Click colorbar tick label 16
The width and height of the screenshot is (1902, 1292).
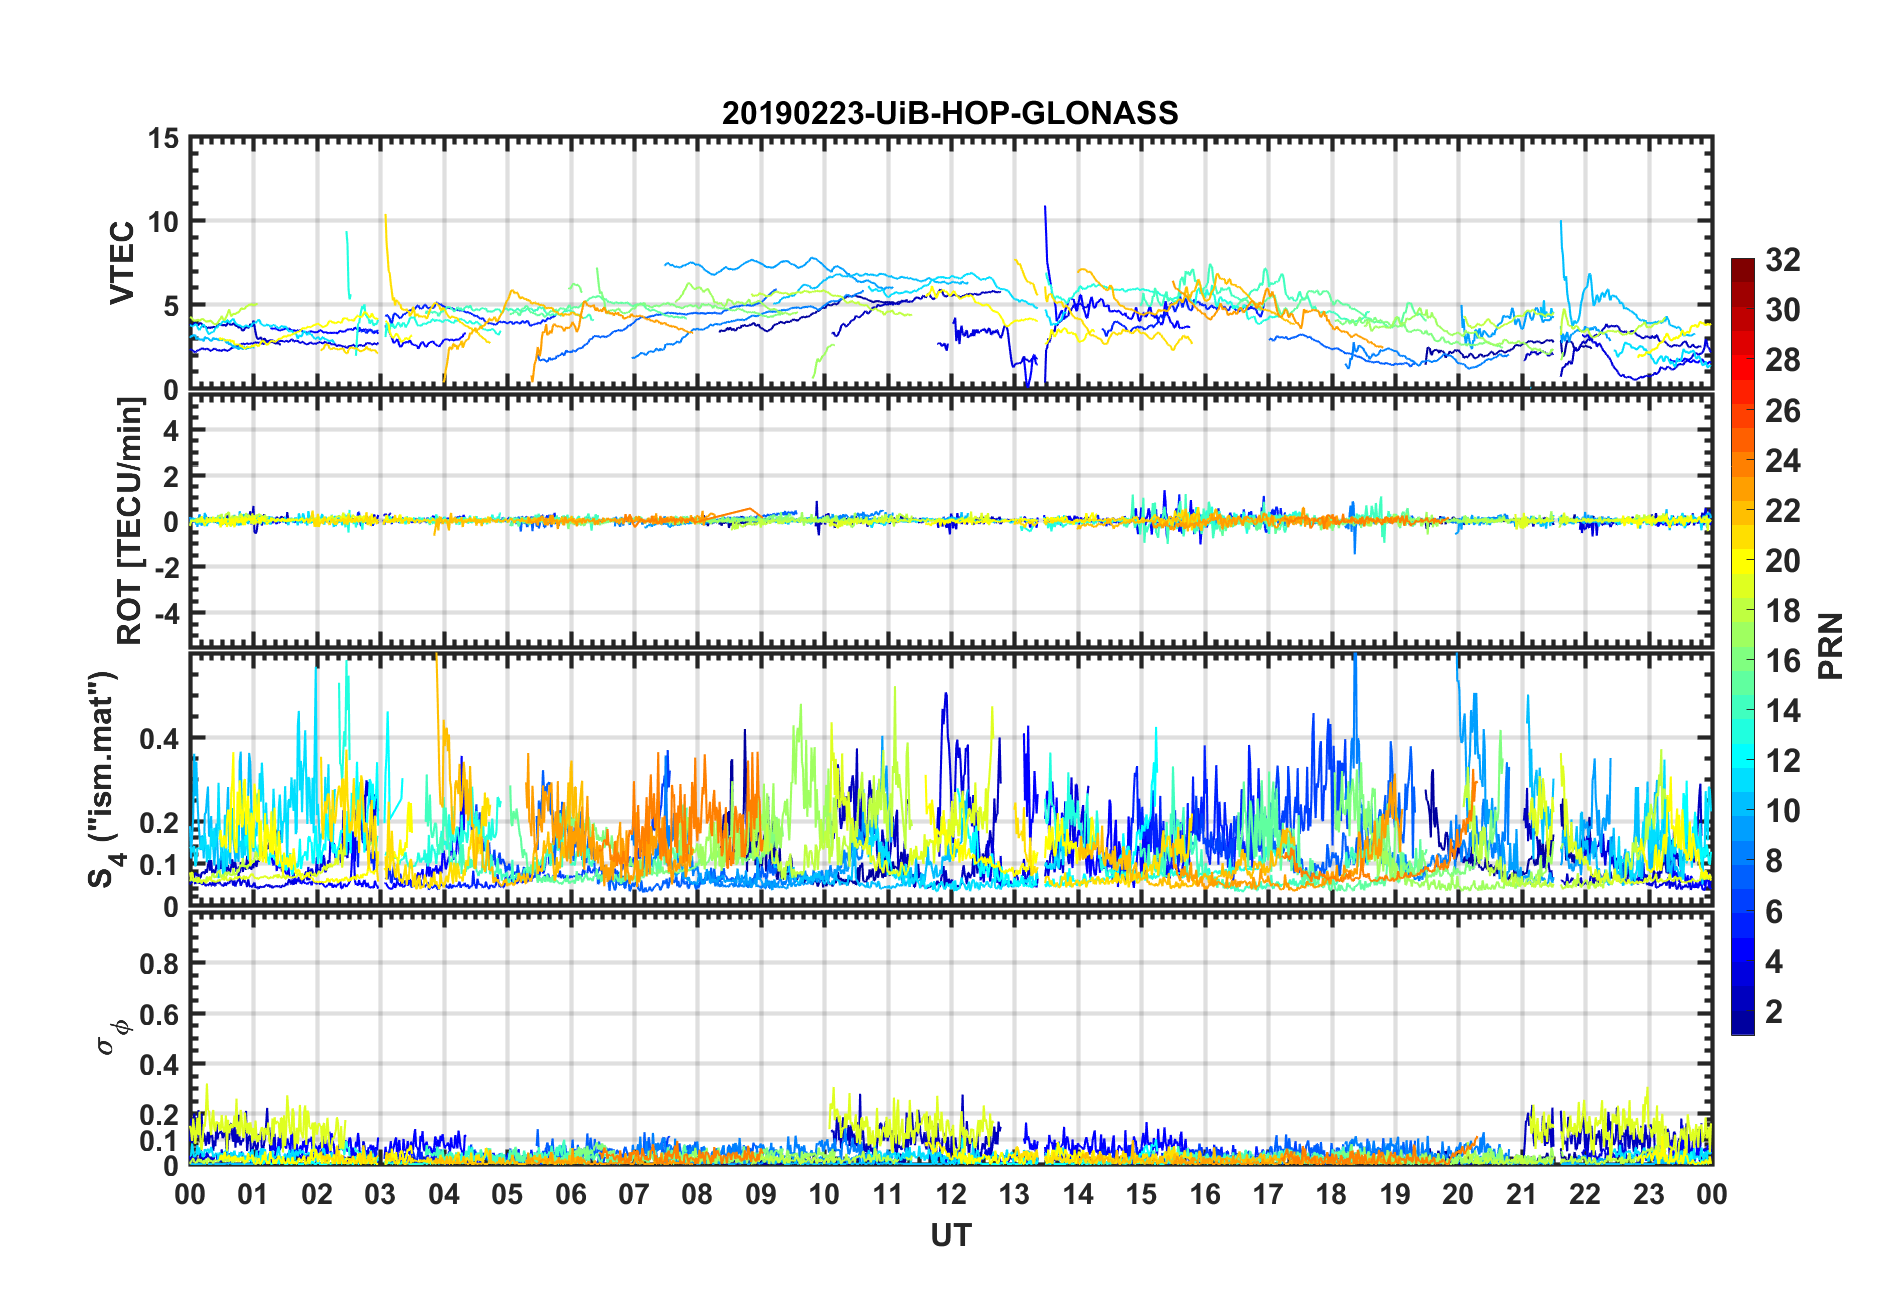pyautogui.click(x=1782, y=661)
